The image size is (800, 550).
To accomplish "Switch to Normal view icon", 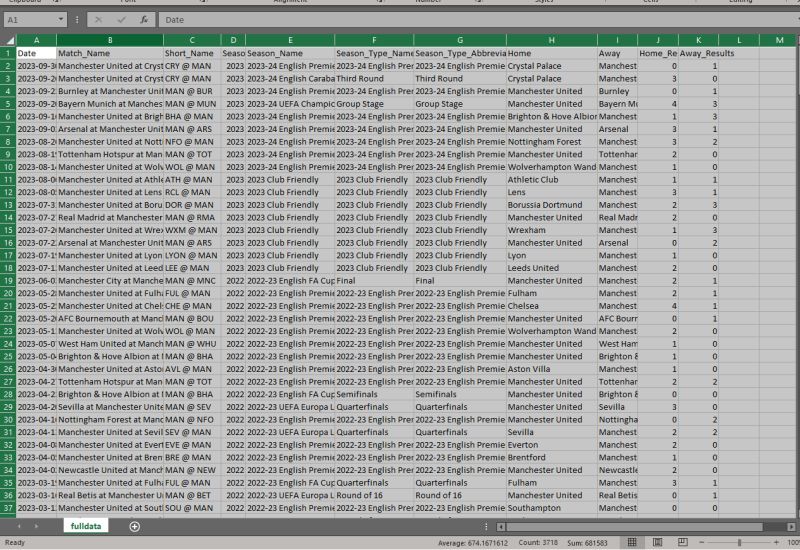I will (x=632, y=542).
